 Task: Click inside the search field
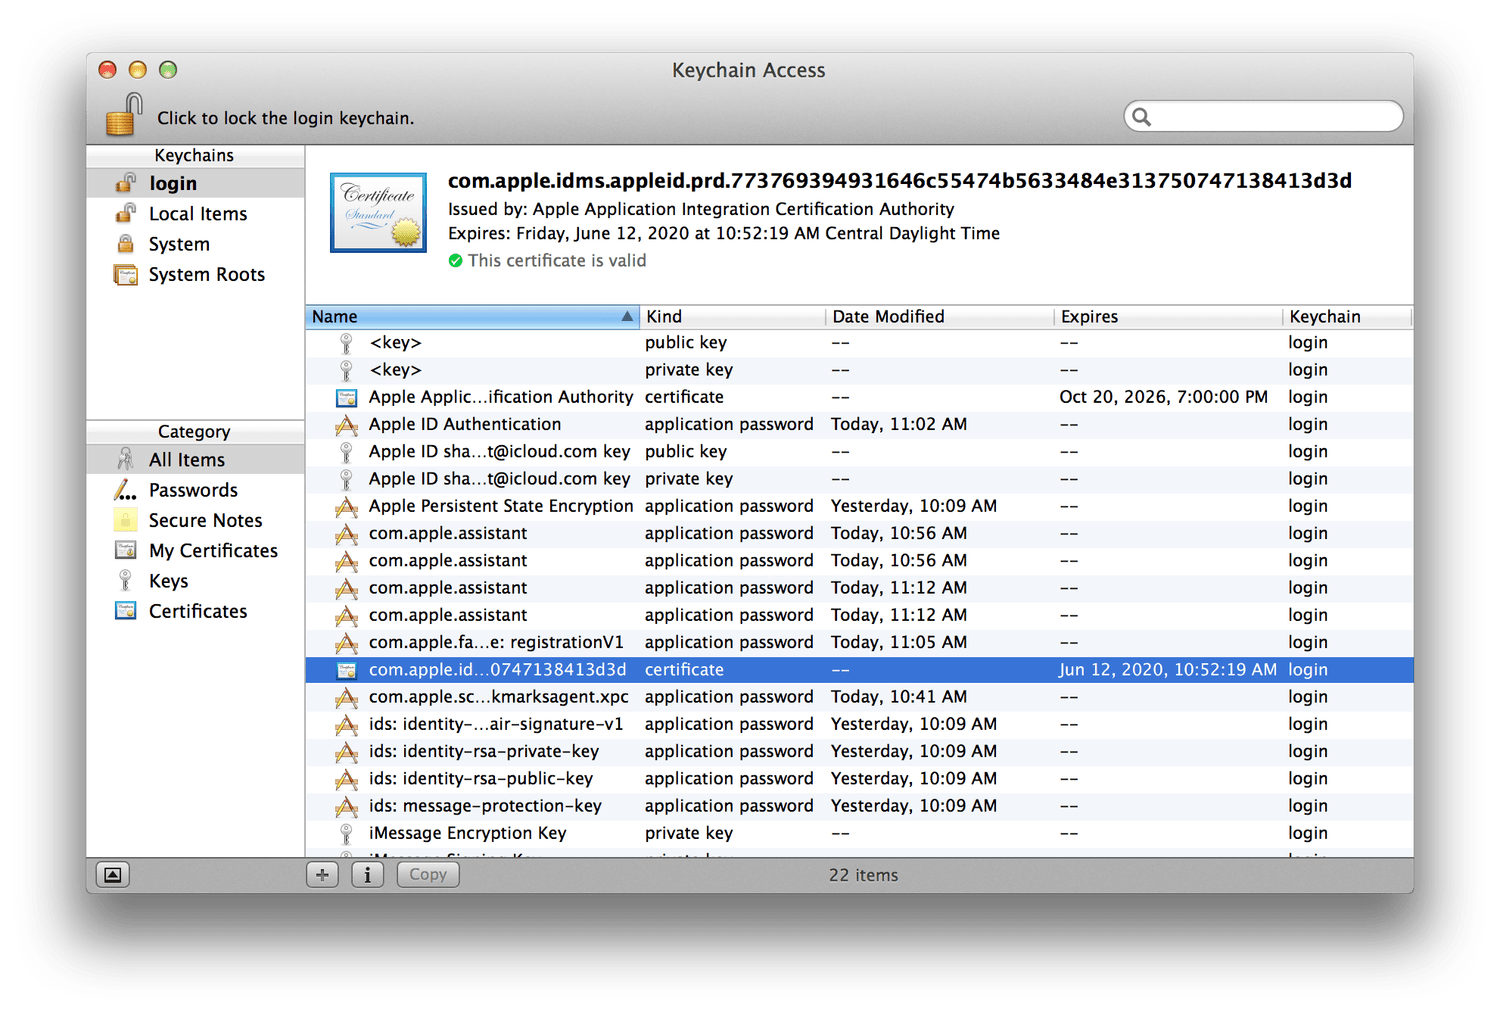(1272, 117)
